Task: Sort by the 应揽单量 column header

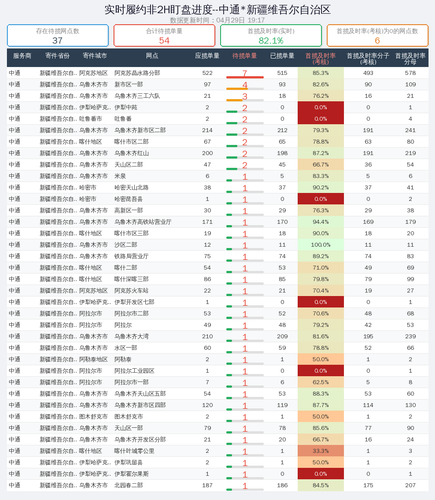Action: (x=207, y=56)
